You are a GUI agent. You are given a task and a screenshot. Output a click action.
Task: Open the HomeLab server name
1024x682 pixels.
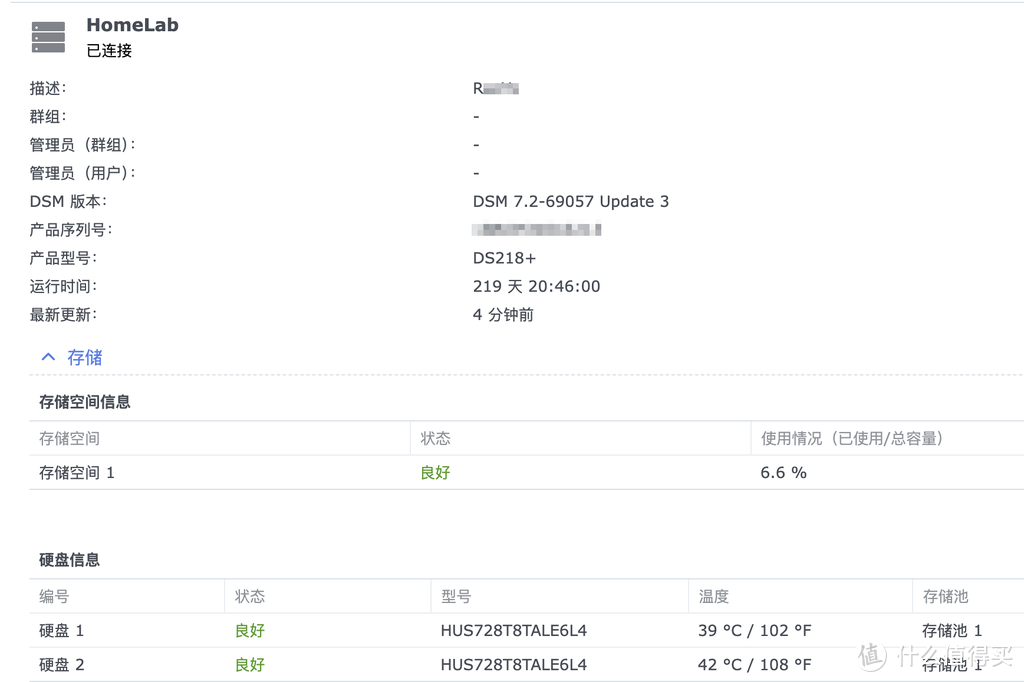[131, 24]
